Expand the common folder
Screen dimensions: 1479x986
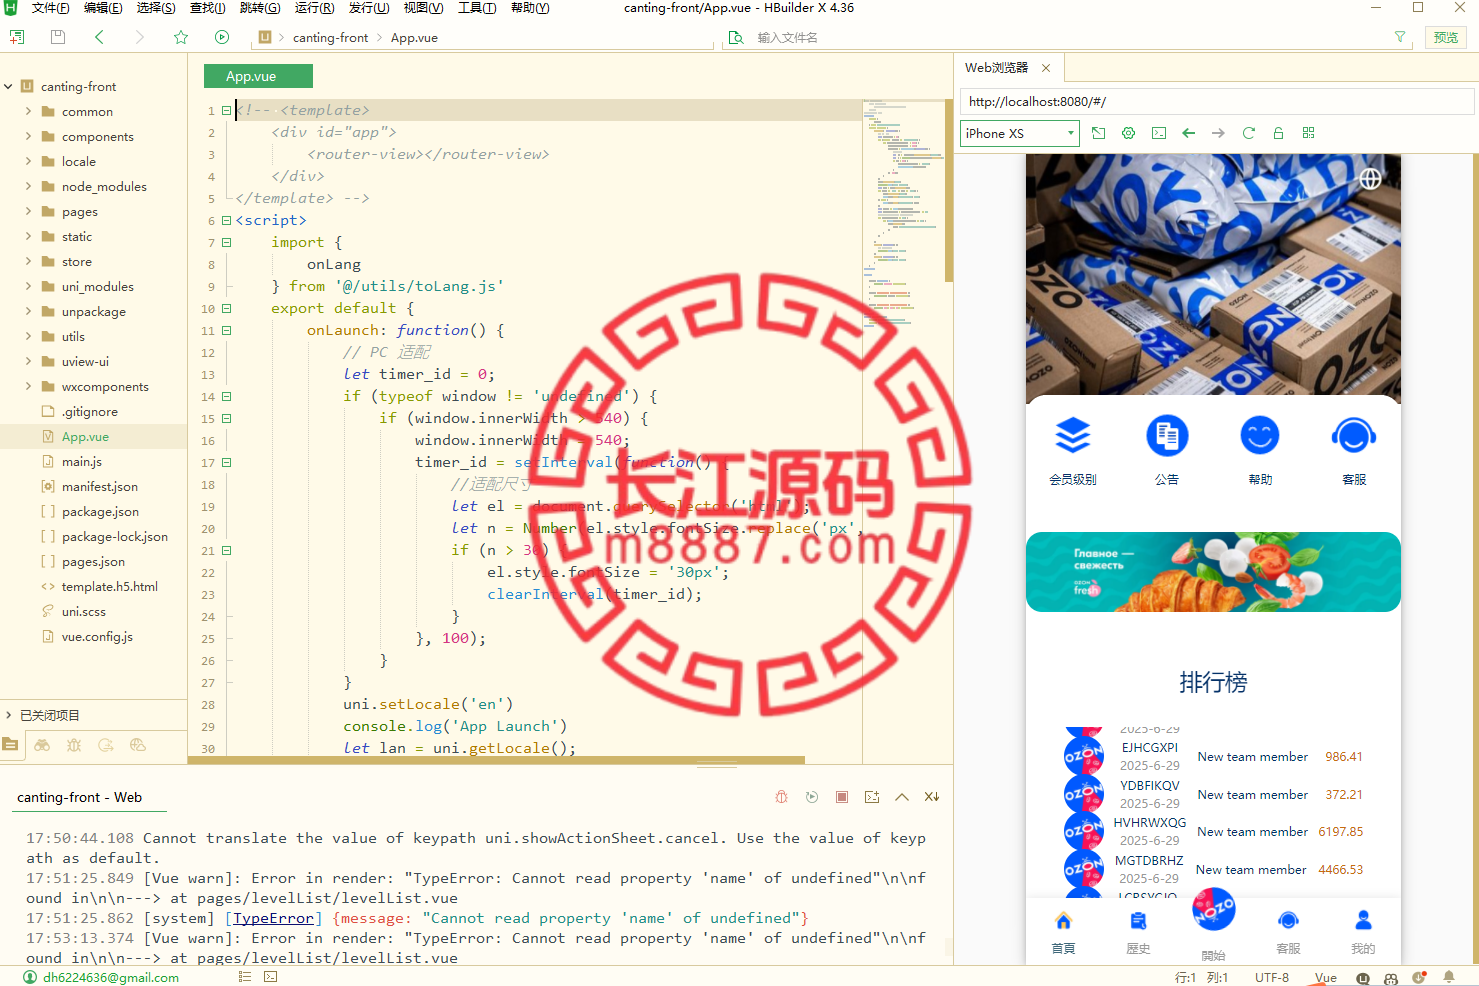28,111
